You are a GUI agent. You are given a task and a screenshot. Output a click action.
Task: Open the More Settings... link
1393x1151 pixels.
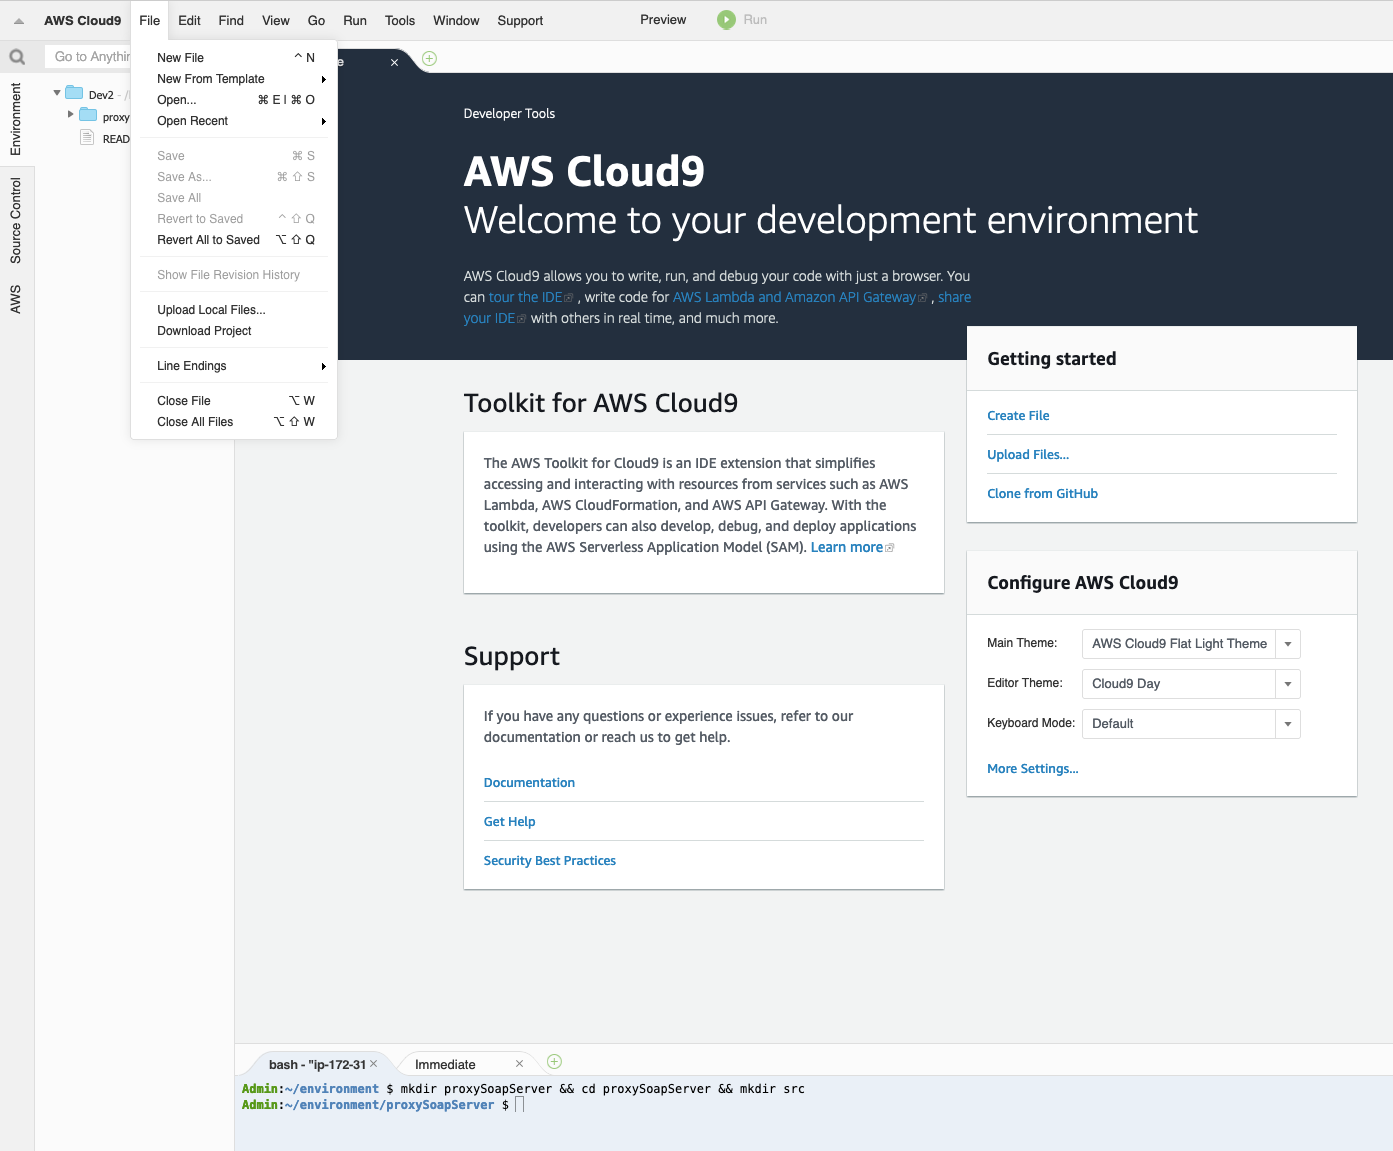1033,769
